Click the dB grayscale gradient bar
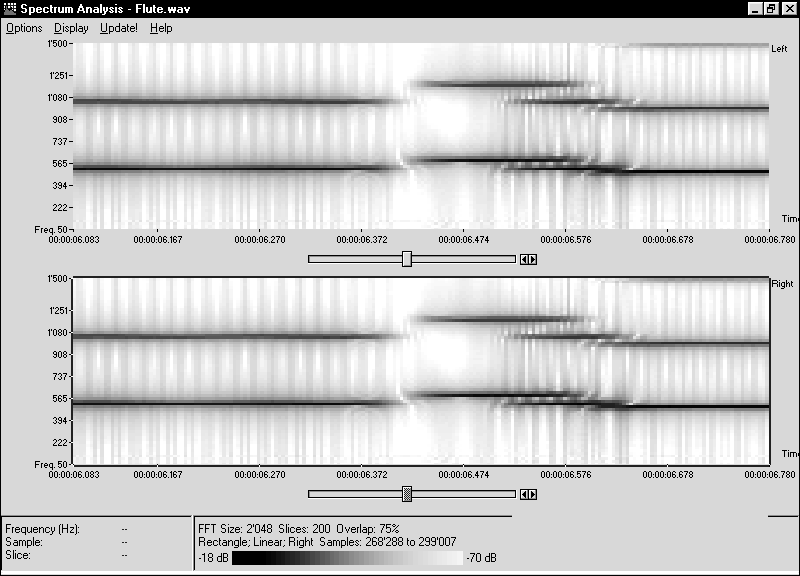Viewport: 800px width, 576px height. pyautogui.click(x=347, y=557)
